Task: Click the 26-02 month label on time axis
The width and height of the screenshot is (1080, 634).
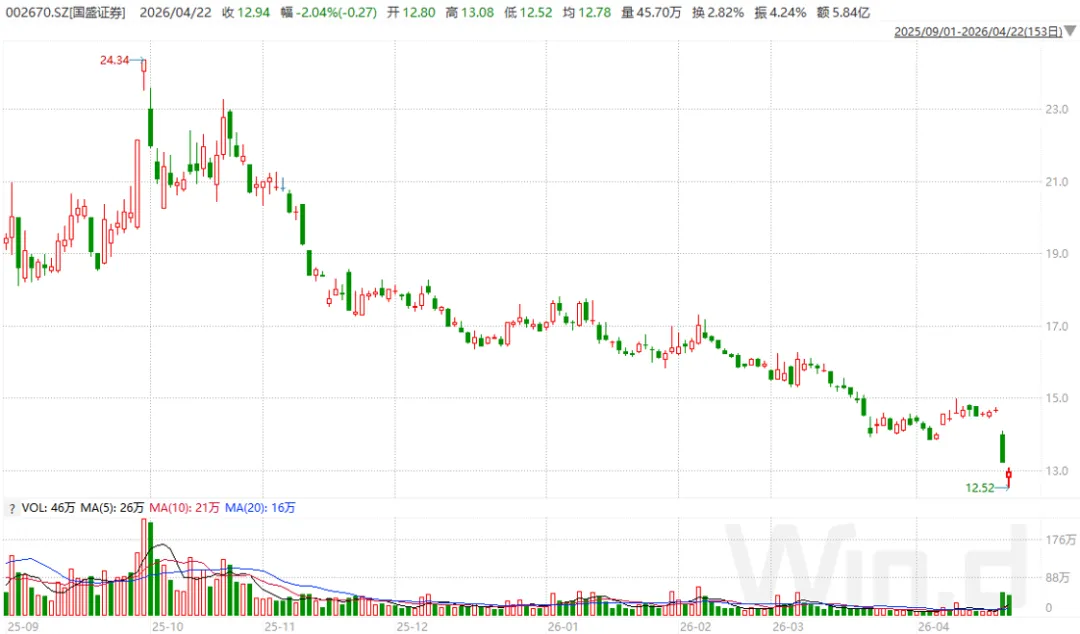Action: (696, 626)
